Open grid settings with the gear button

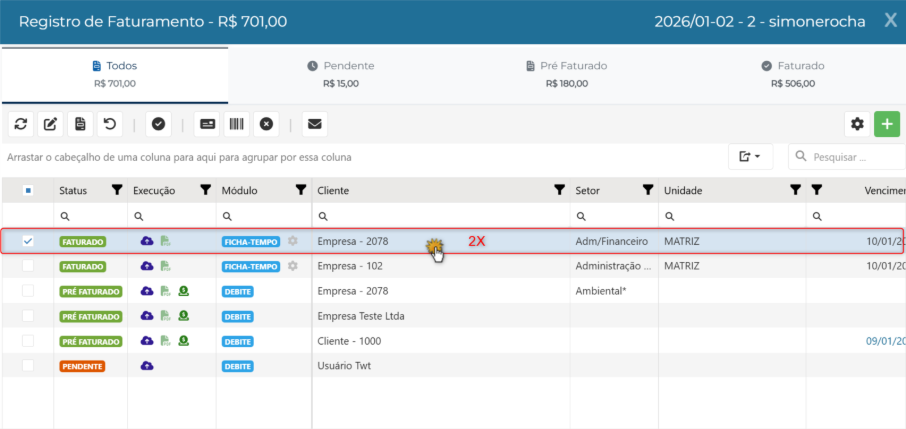pyautogui.click(x=857, y=124)
